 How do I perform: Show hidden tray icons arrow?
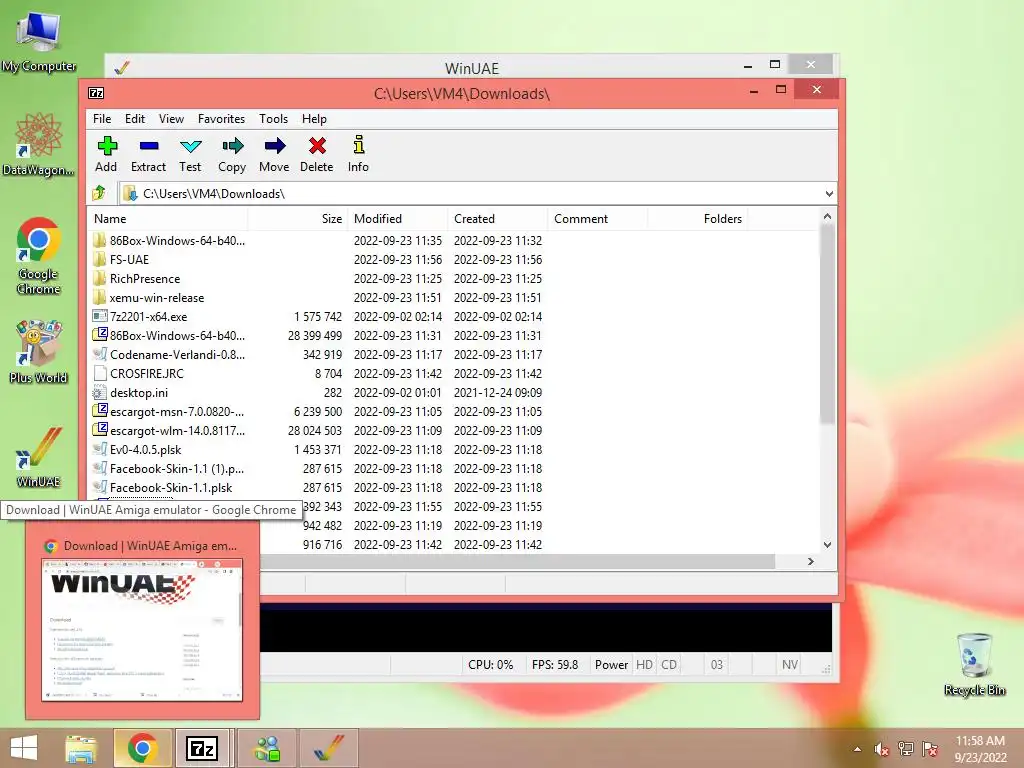click(x=857, y=749)
